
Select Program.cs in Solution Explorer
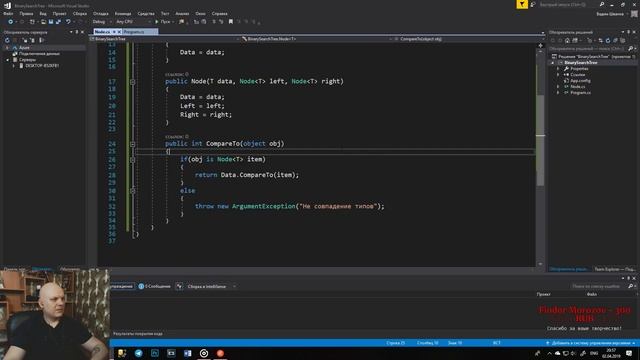(580, 93)
